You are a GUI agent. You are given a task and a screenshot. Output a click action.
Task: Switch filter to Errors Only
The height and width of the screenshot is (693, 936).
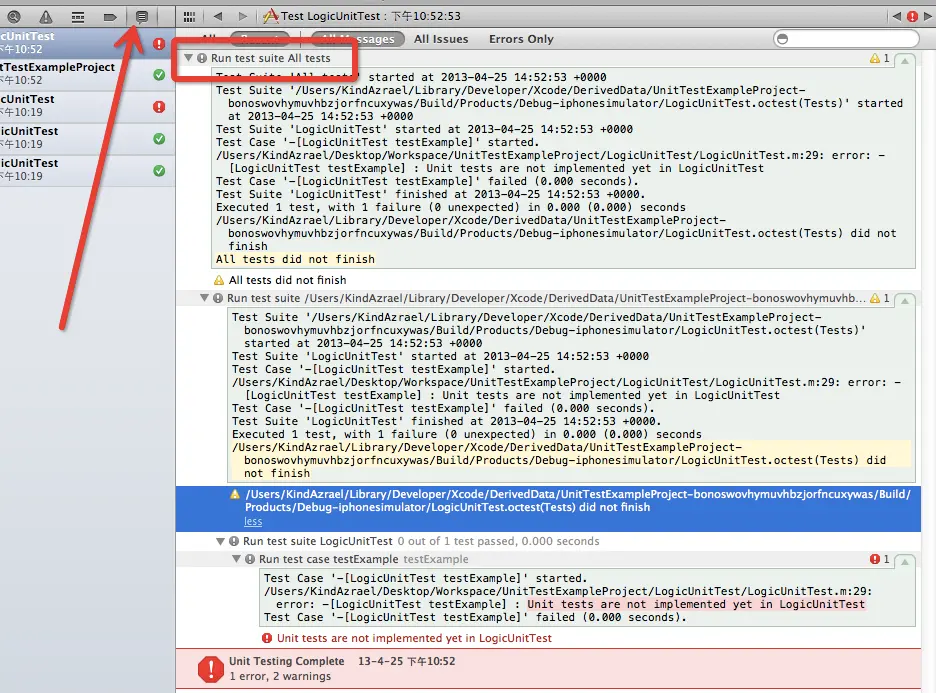point(521,39)
